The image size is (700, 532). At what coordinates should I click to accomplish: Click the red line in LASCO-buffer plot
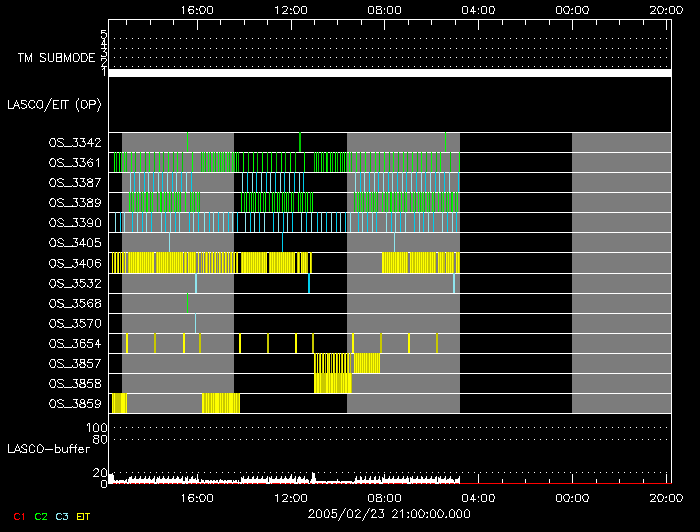pos(566,483)
